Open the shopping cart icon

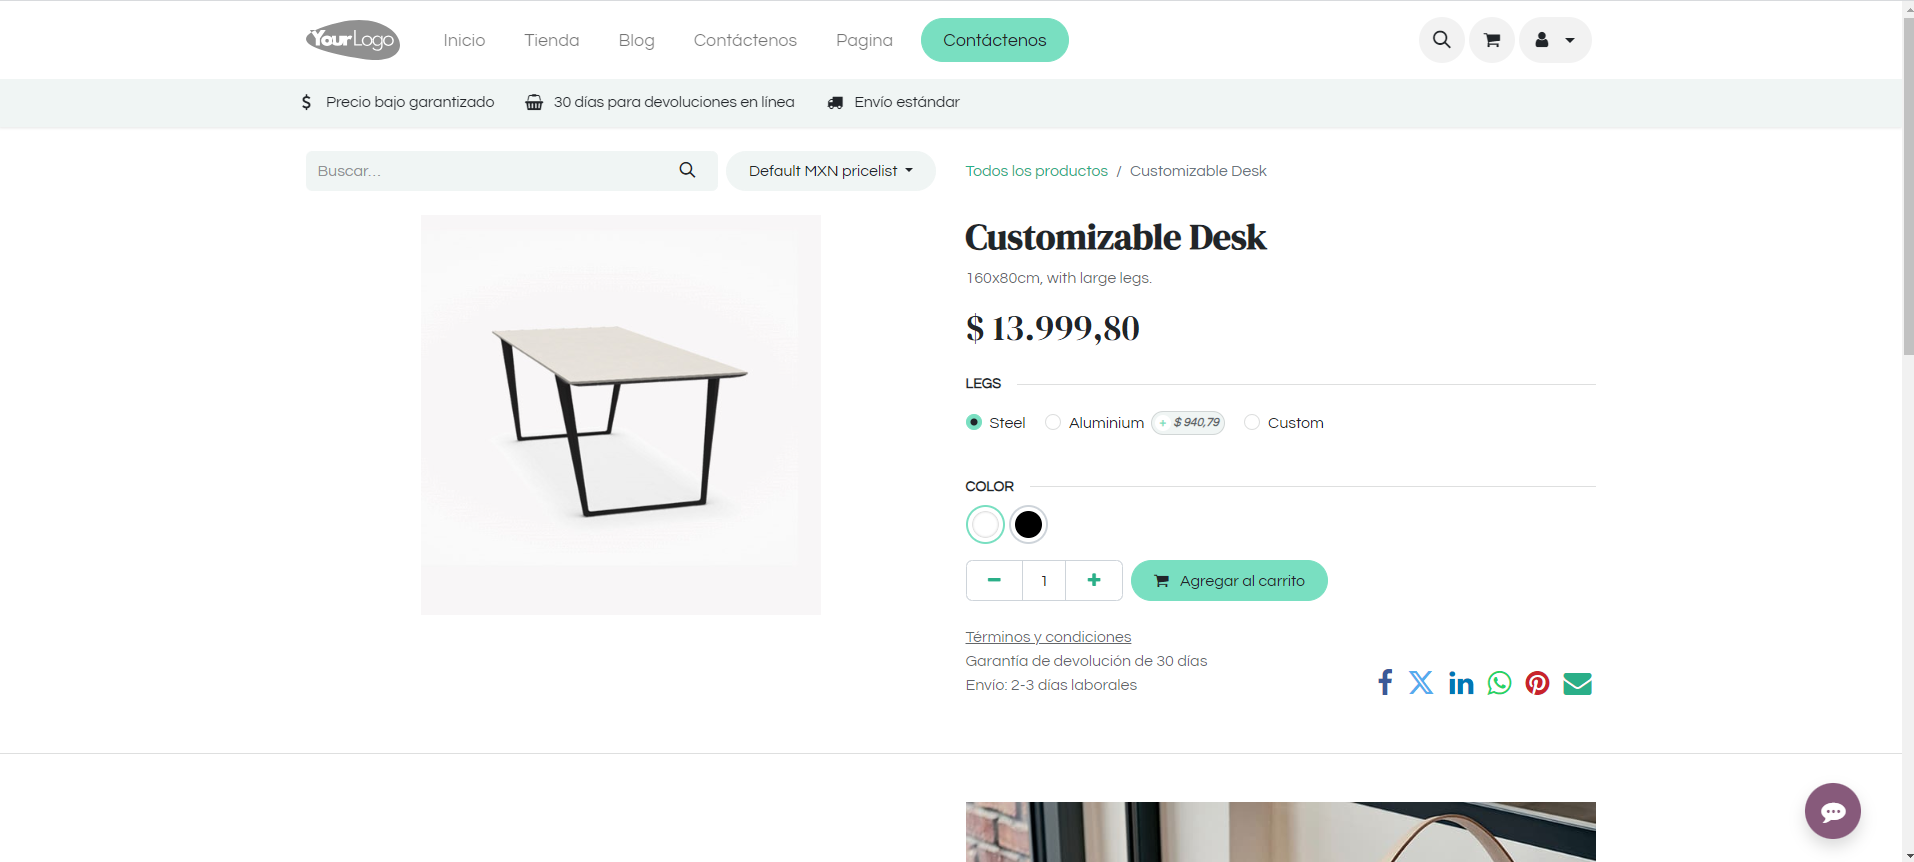1492,40
